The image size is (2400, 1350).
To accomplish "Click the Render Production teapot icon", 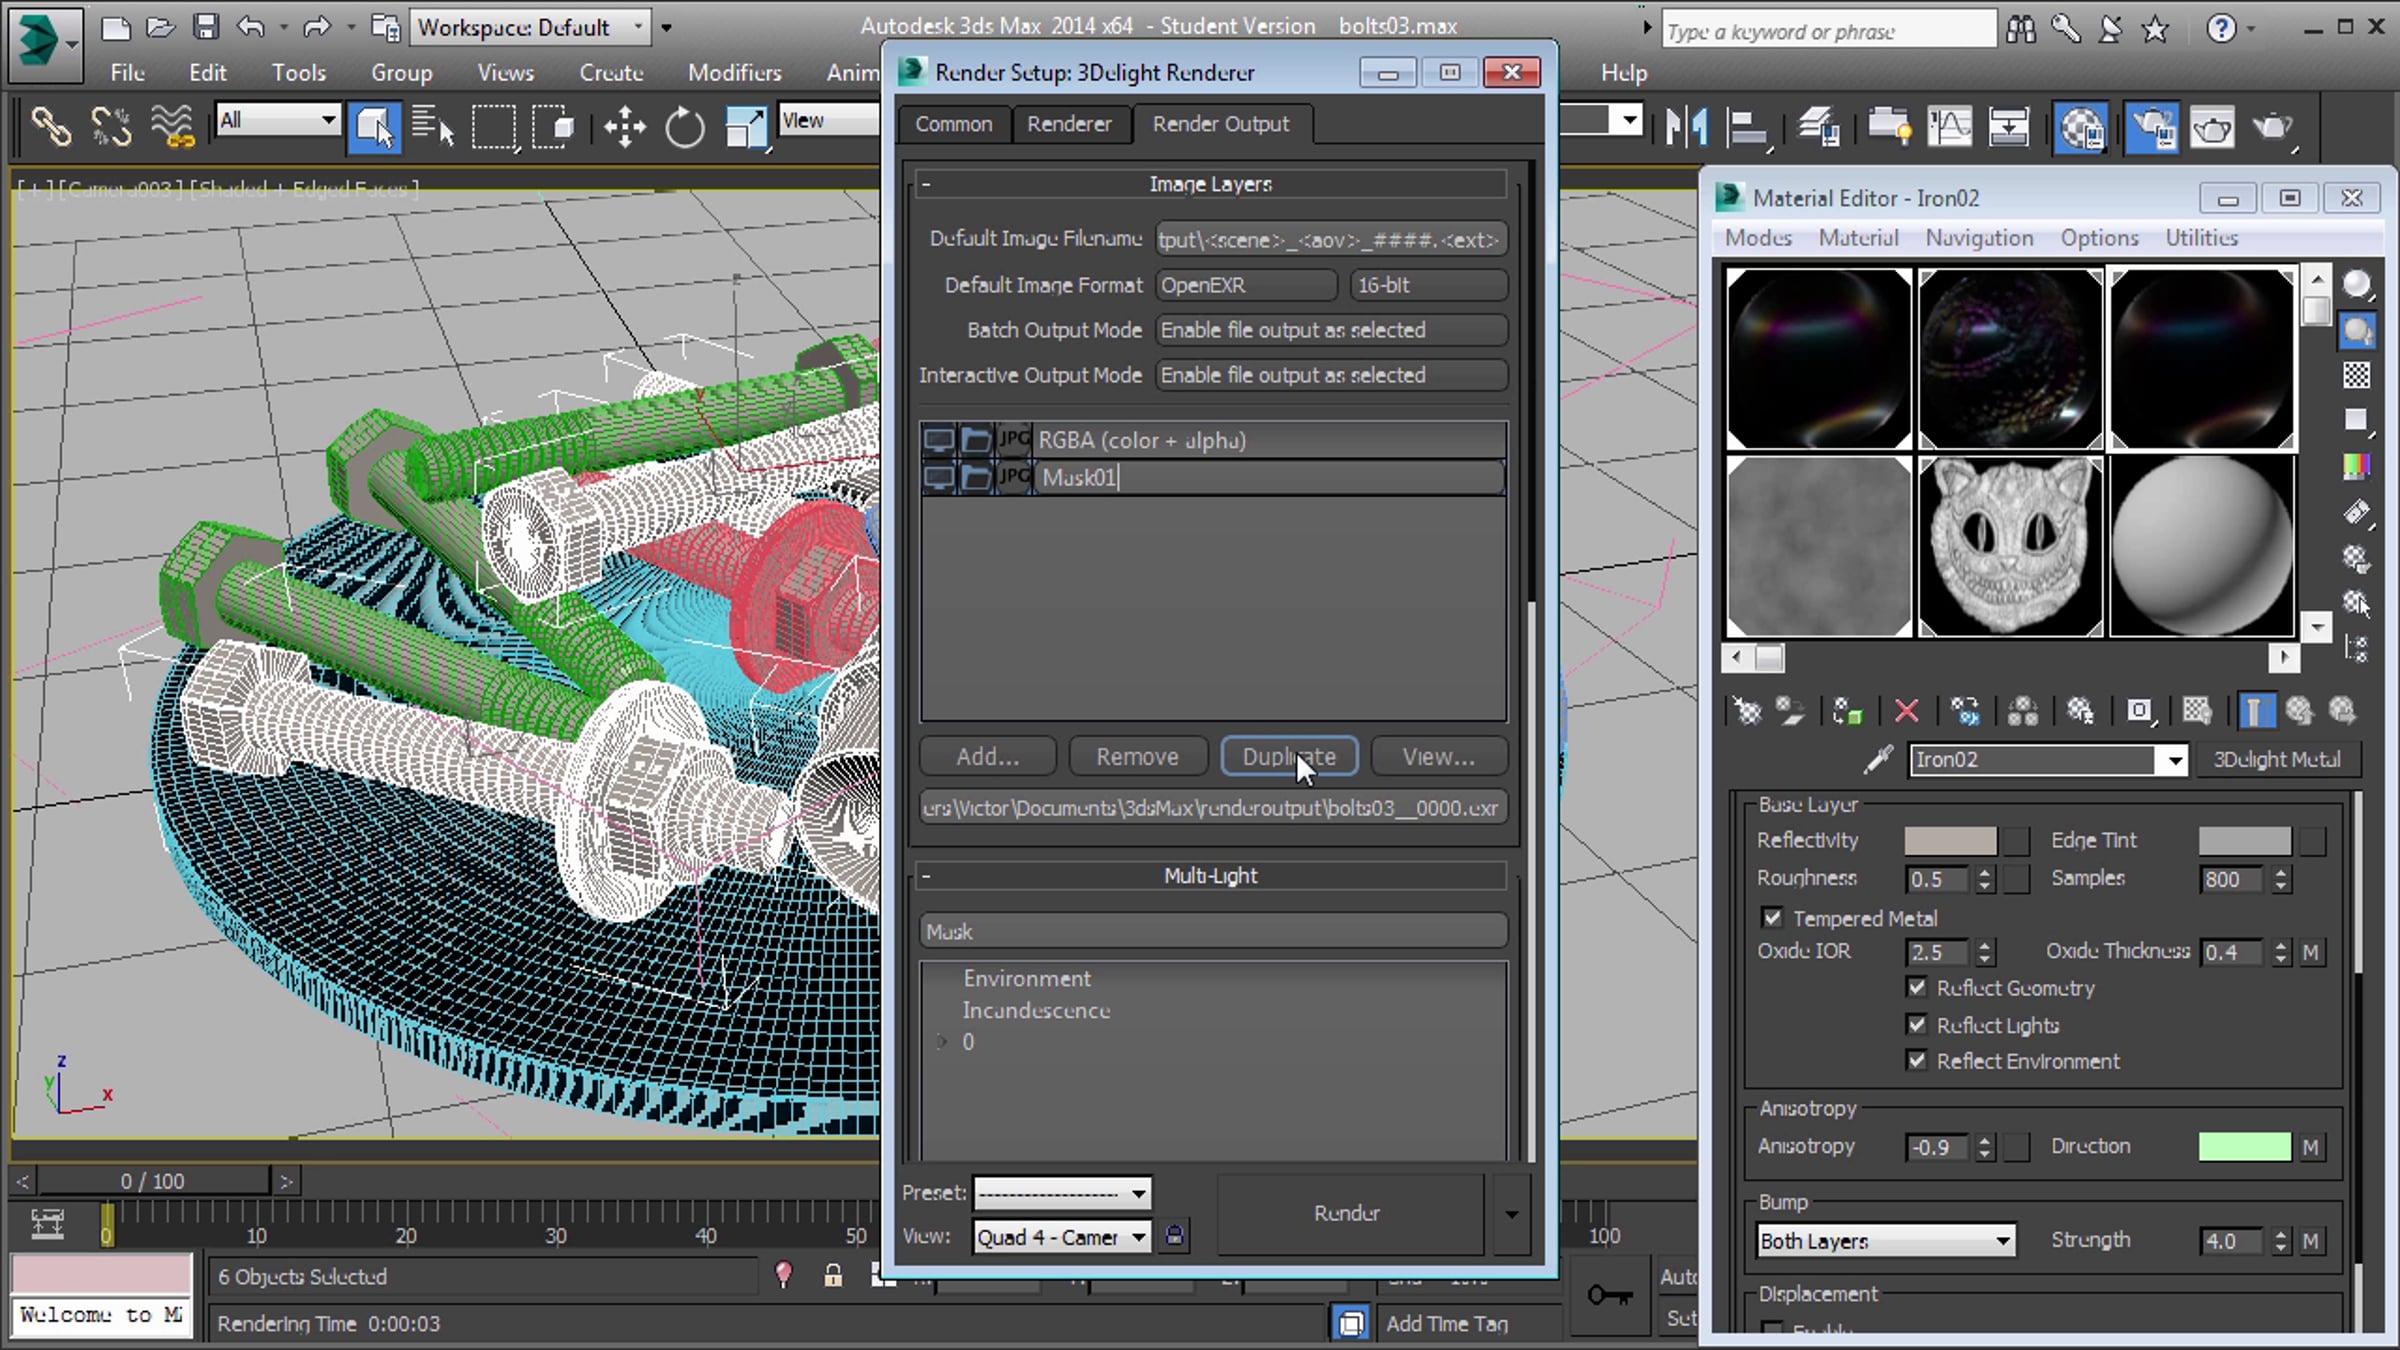I will [x=2273, y=127].
